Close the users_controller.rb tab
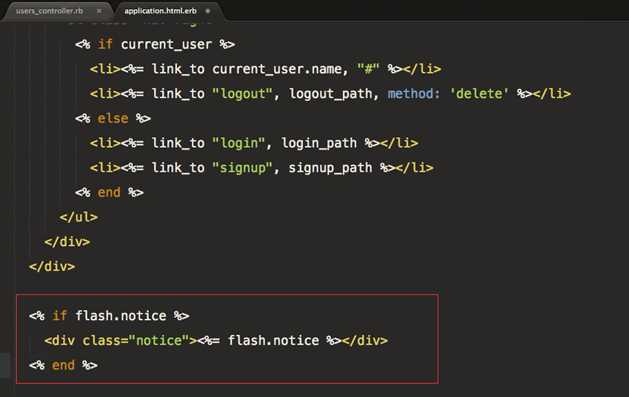 [x=99, y=11]
